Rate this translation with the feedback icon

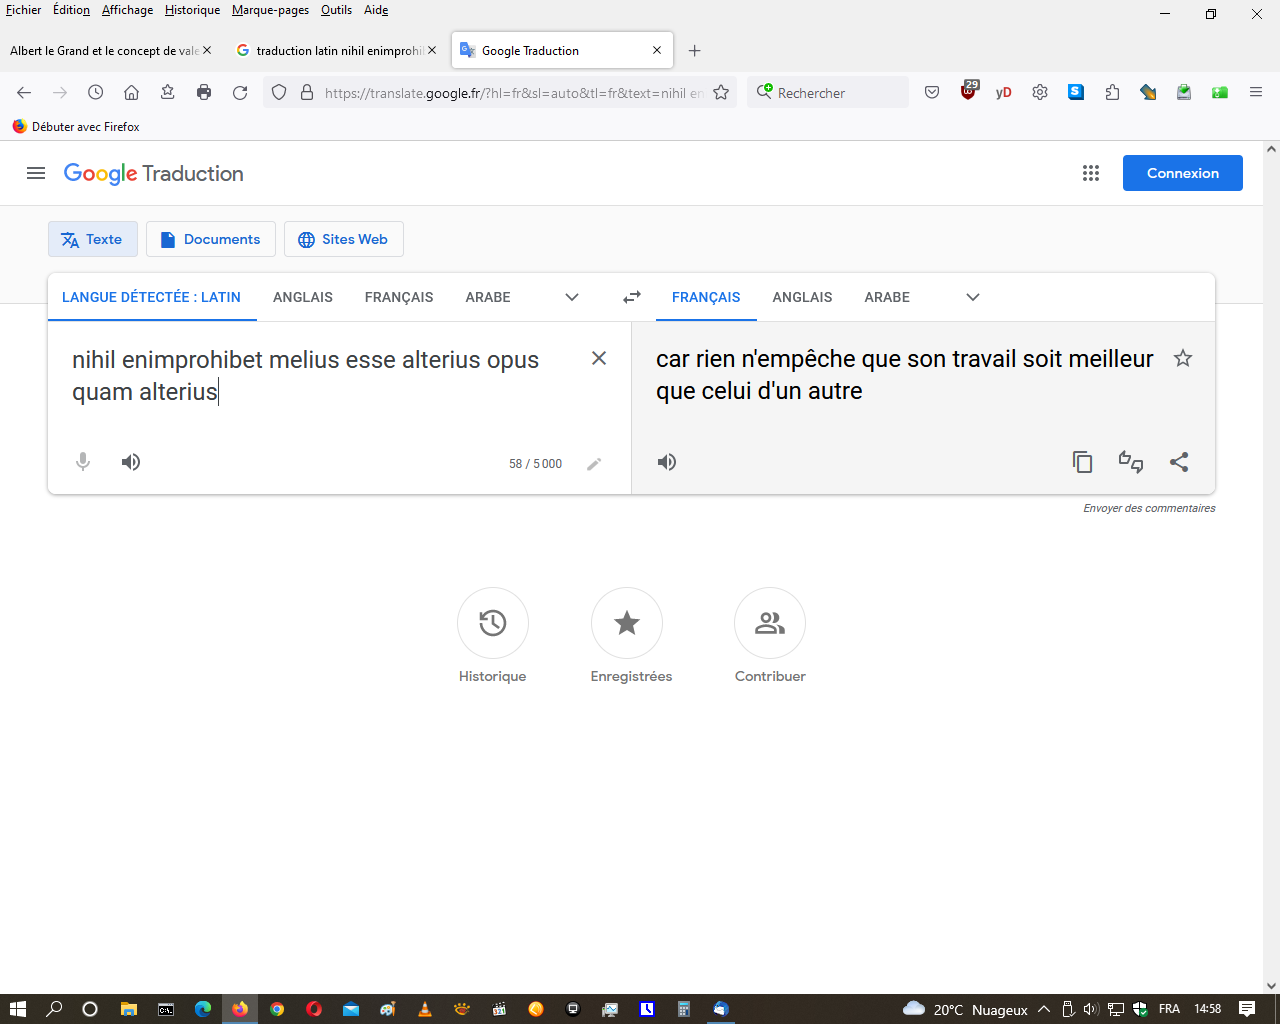coord(1131,462)
